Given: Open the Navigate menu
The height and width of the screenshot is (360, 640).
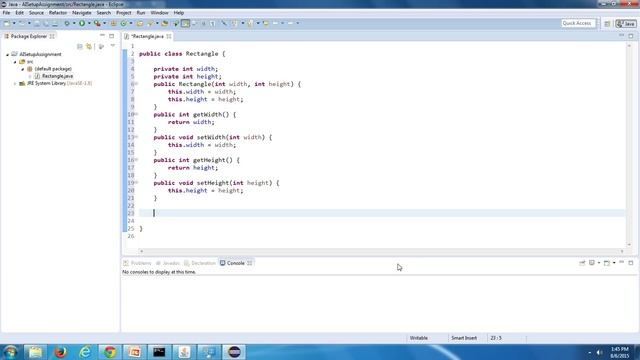Looking at the screenshot, I should 82,13.
